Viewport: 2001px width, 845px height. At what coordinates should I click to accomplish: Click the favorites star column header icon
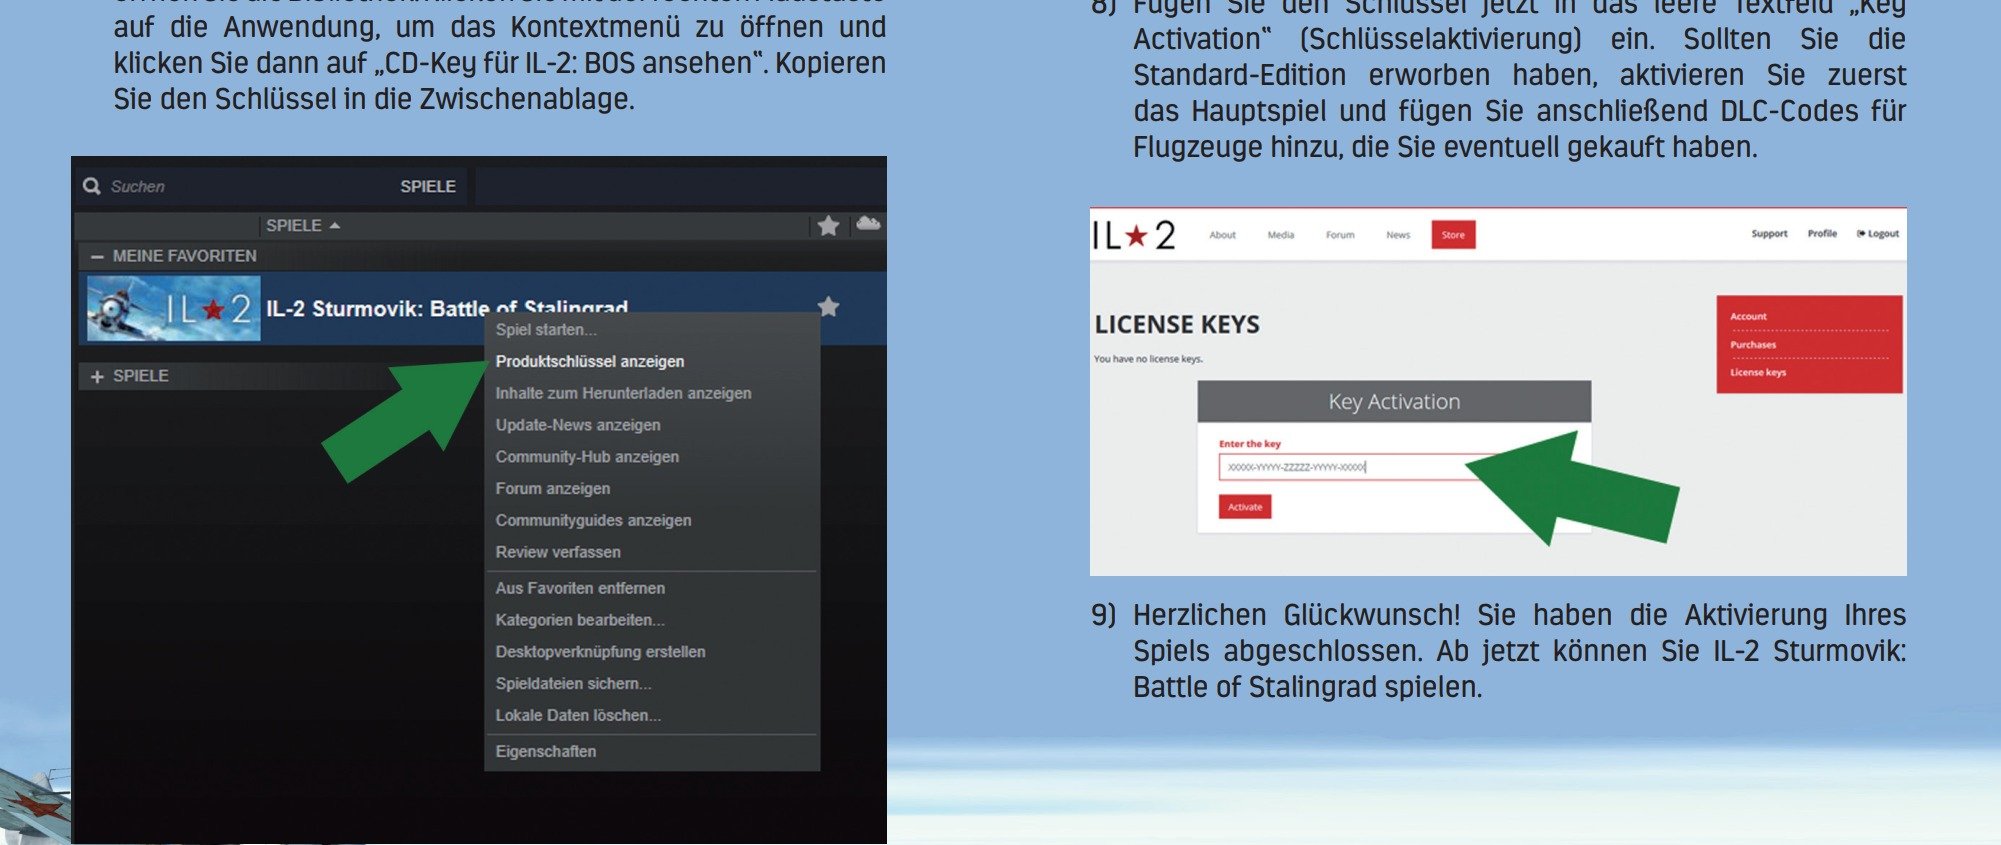point(828,226)
